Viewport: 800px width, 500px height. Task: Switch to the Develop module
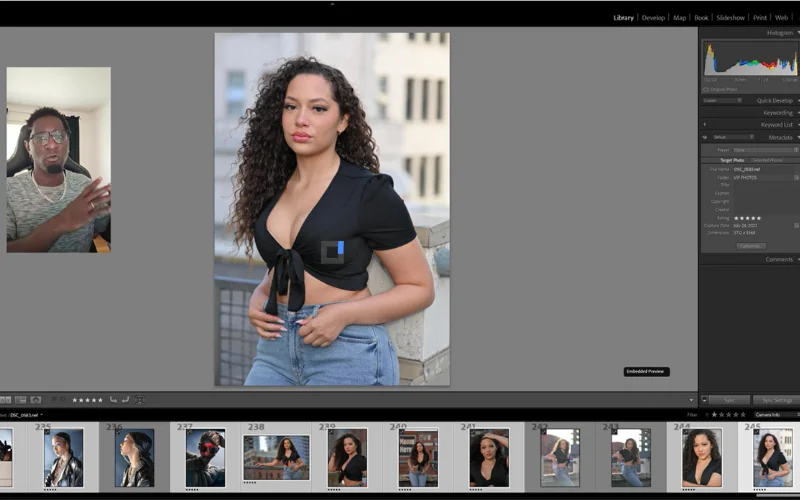[653, 17]
